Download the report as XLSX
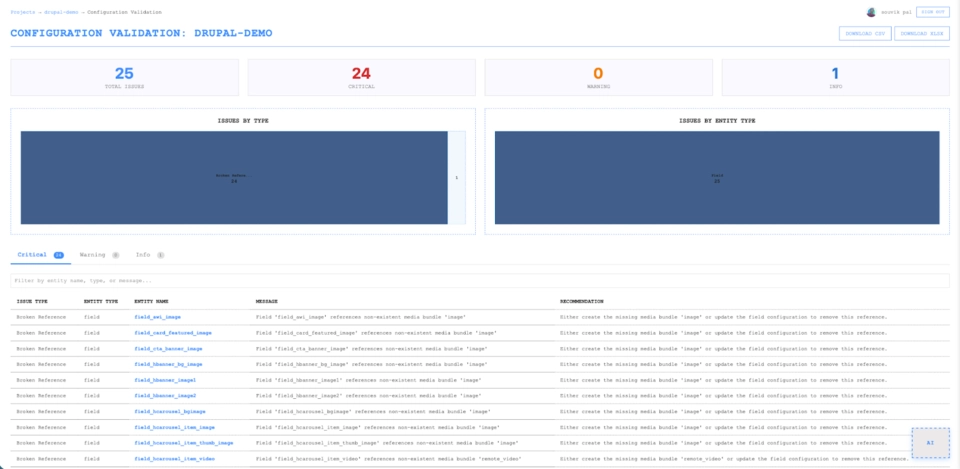 coord(921,34)
